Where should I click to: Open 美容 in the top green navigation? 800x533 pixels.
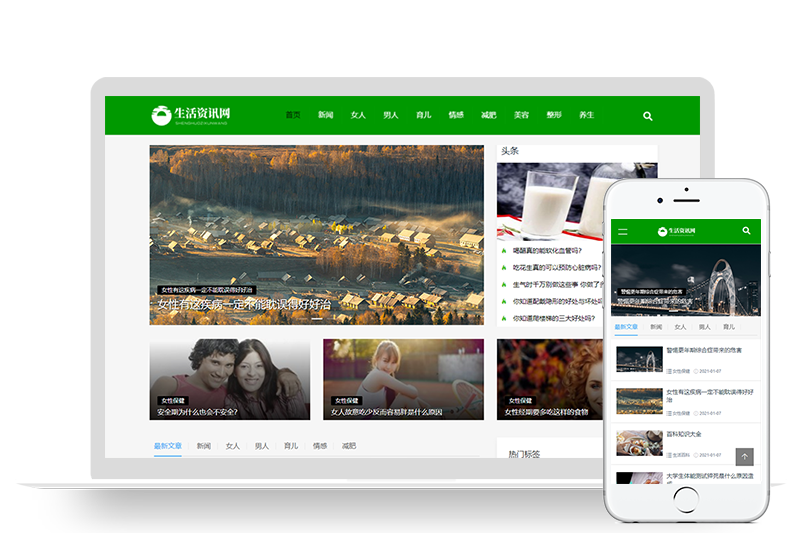(x=521, y=115)
